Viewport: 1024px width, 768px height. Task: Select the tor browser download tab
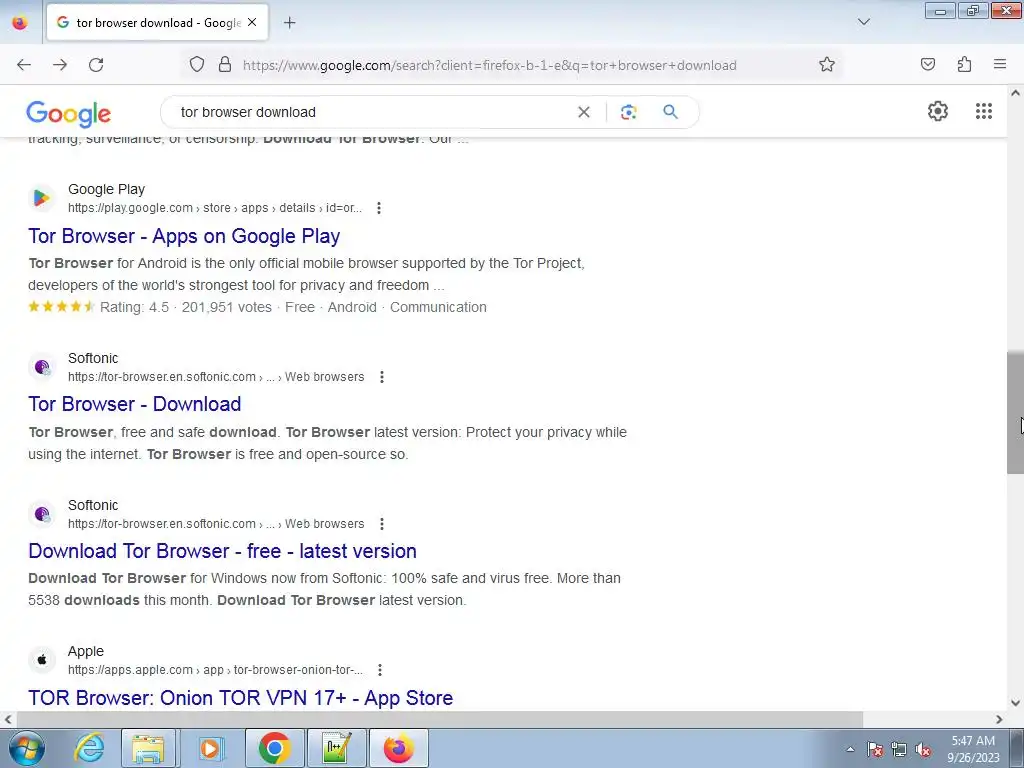pos(157,23)
